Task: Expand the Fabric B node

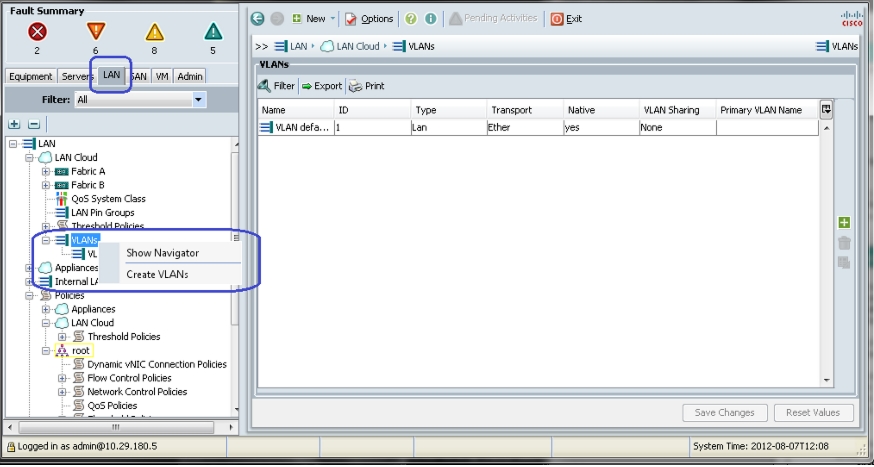Action: point(46,185)
